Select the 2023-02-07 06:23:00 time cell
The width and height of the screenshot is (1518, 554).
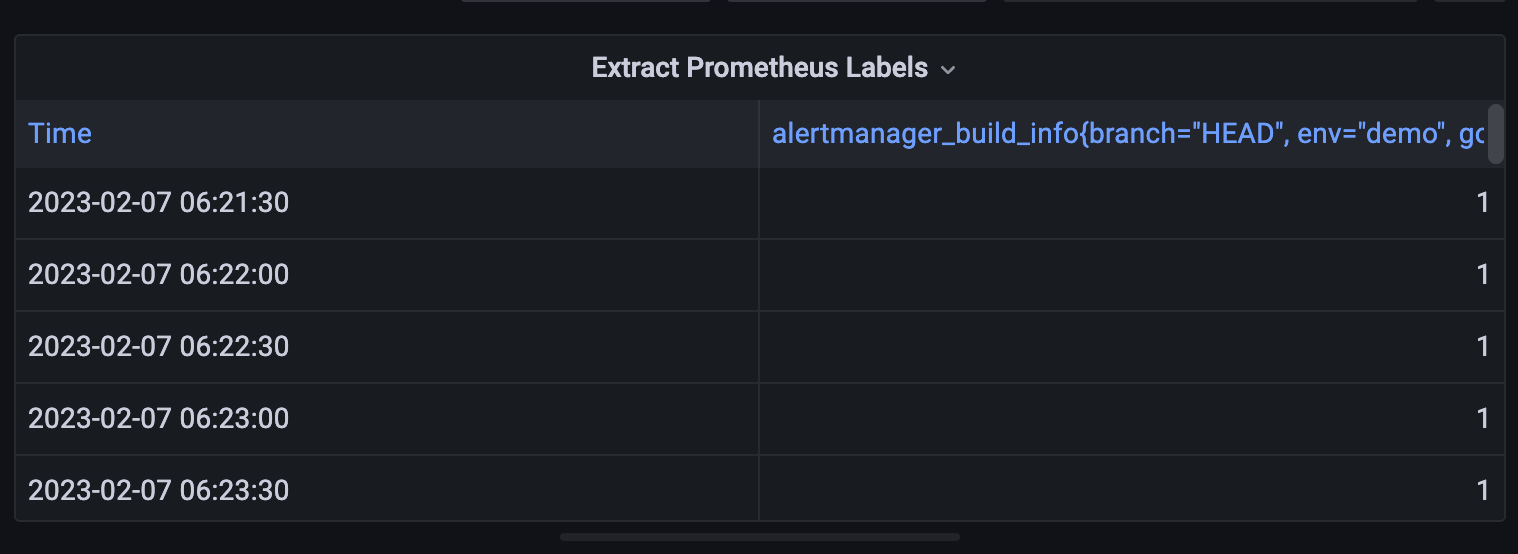pos(158,418)
